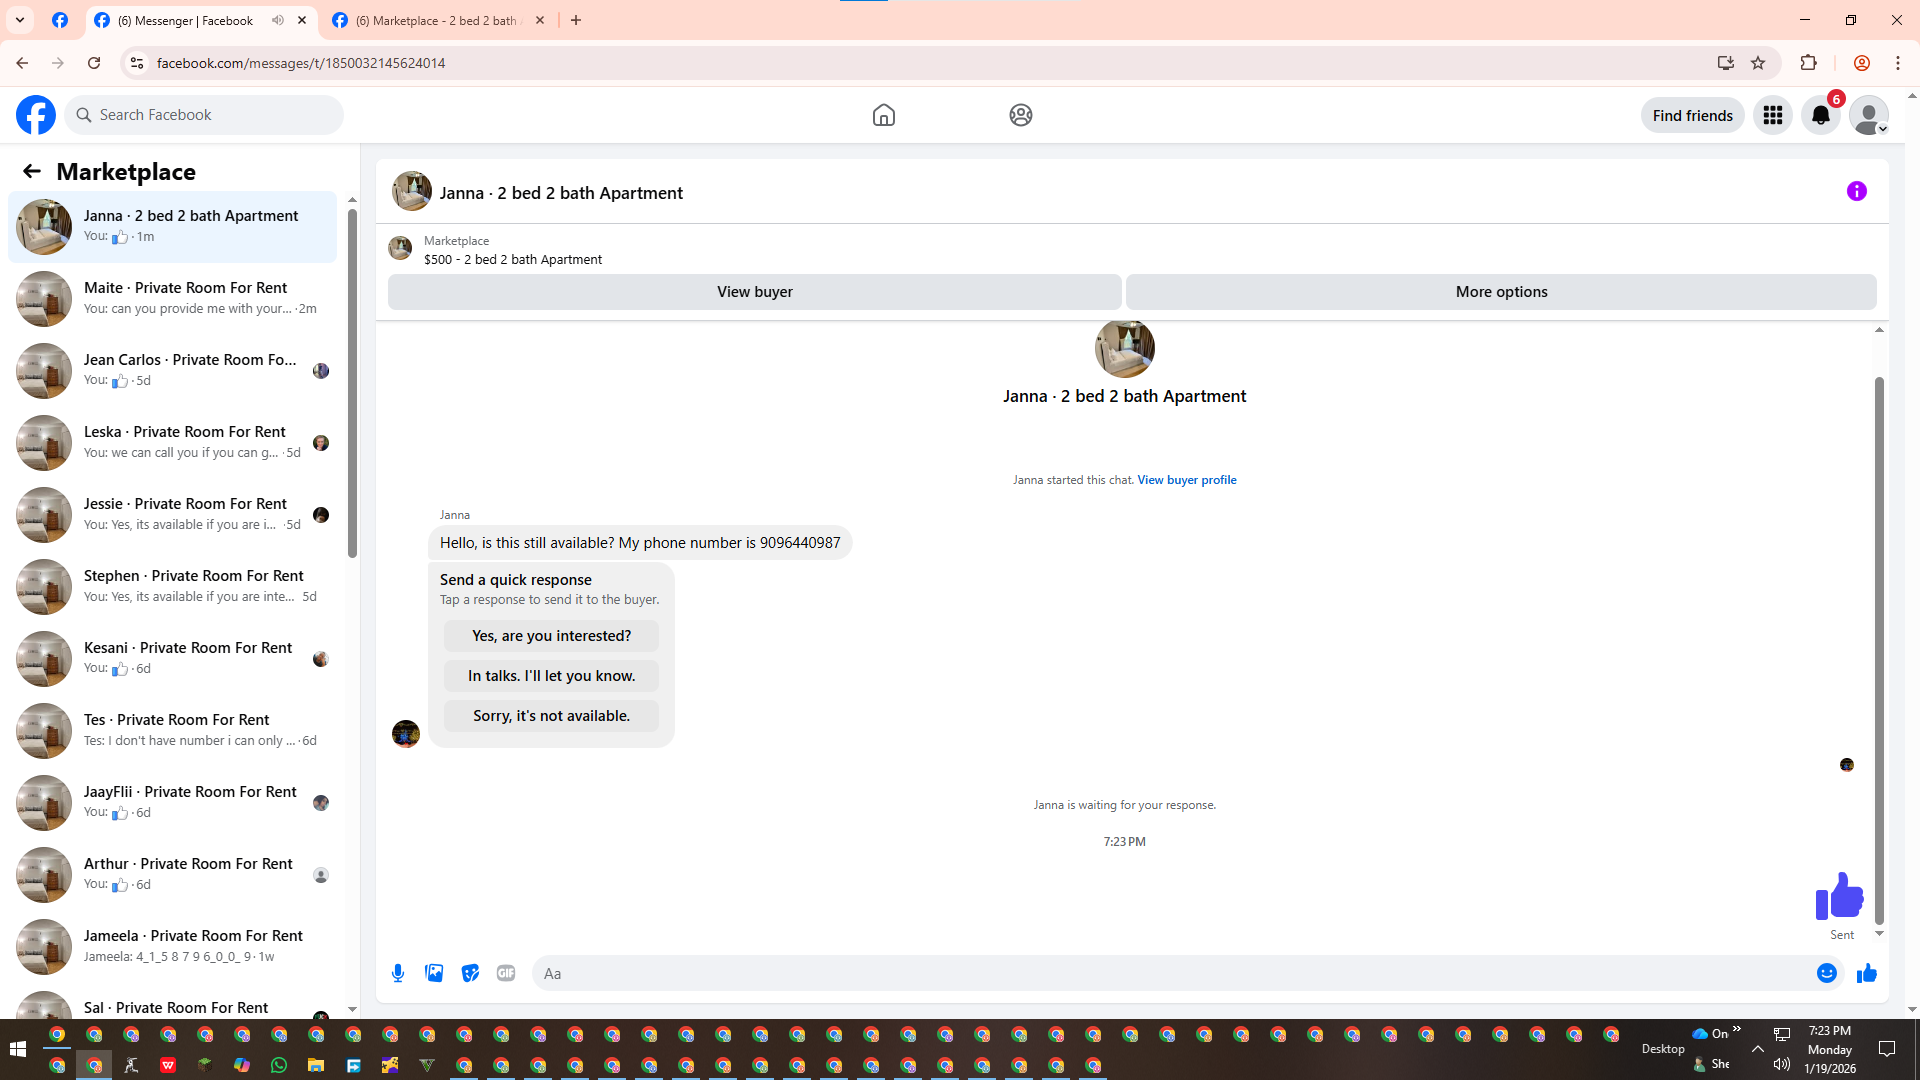Screen dimensions: 1920x1080
Task: Mute the Messenger browser tab audio
Action: click(x=278, y=20)
